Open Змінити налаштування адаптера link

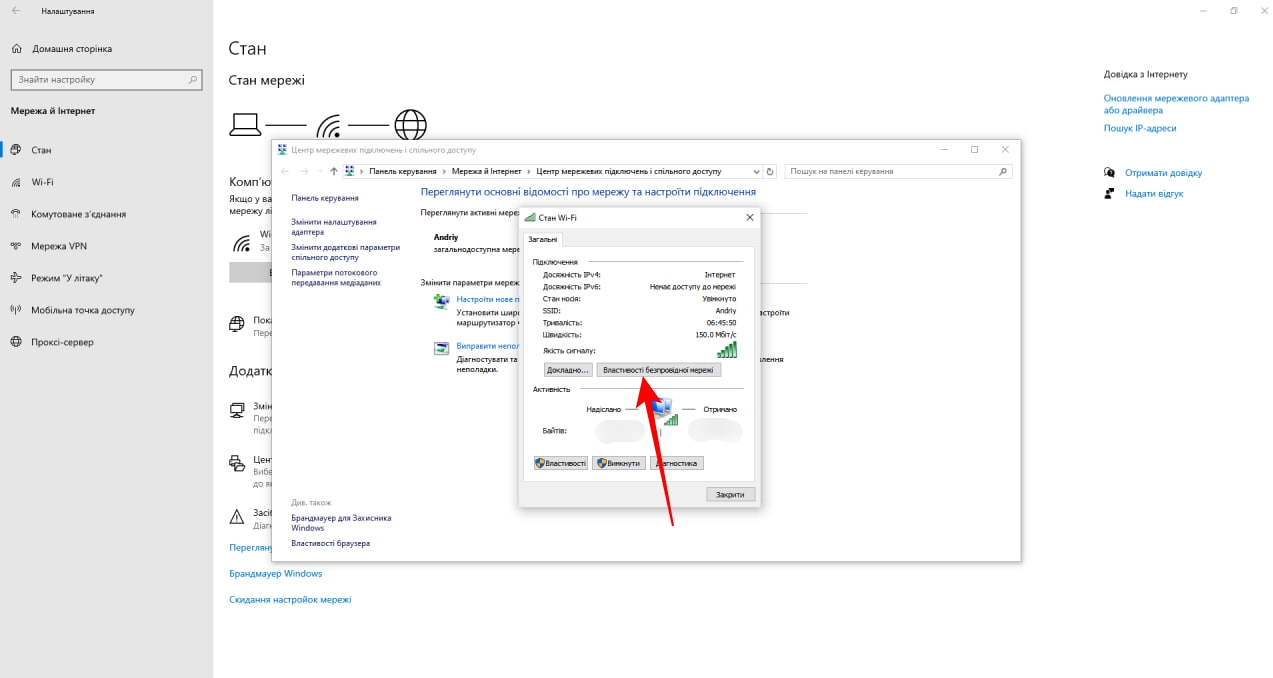coord(333,227)
